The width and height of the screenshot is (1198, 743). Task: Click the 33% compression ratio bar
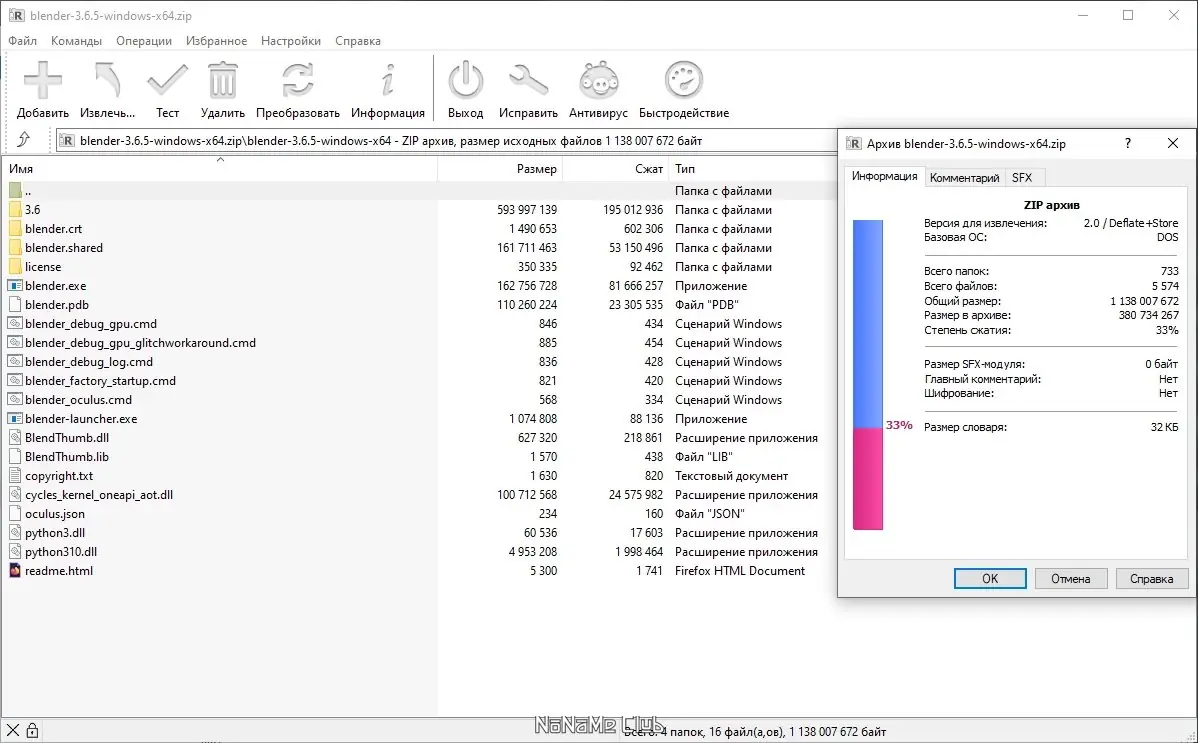point(868,375)
